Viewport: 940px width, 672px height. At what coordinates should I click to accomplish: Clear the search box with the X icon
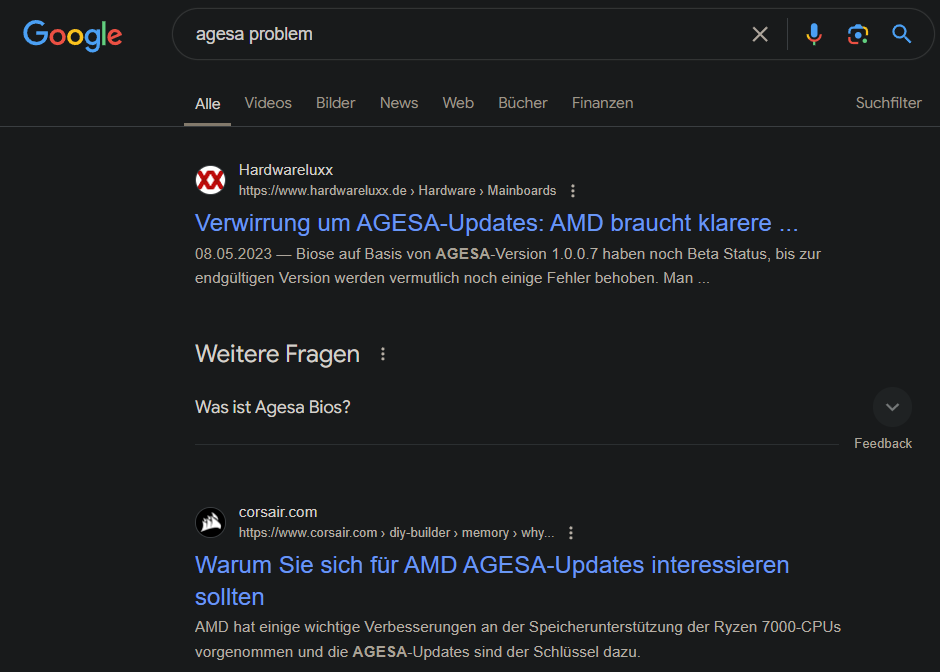click(760, 34)
